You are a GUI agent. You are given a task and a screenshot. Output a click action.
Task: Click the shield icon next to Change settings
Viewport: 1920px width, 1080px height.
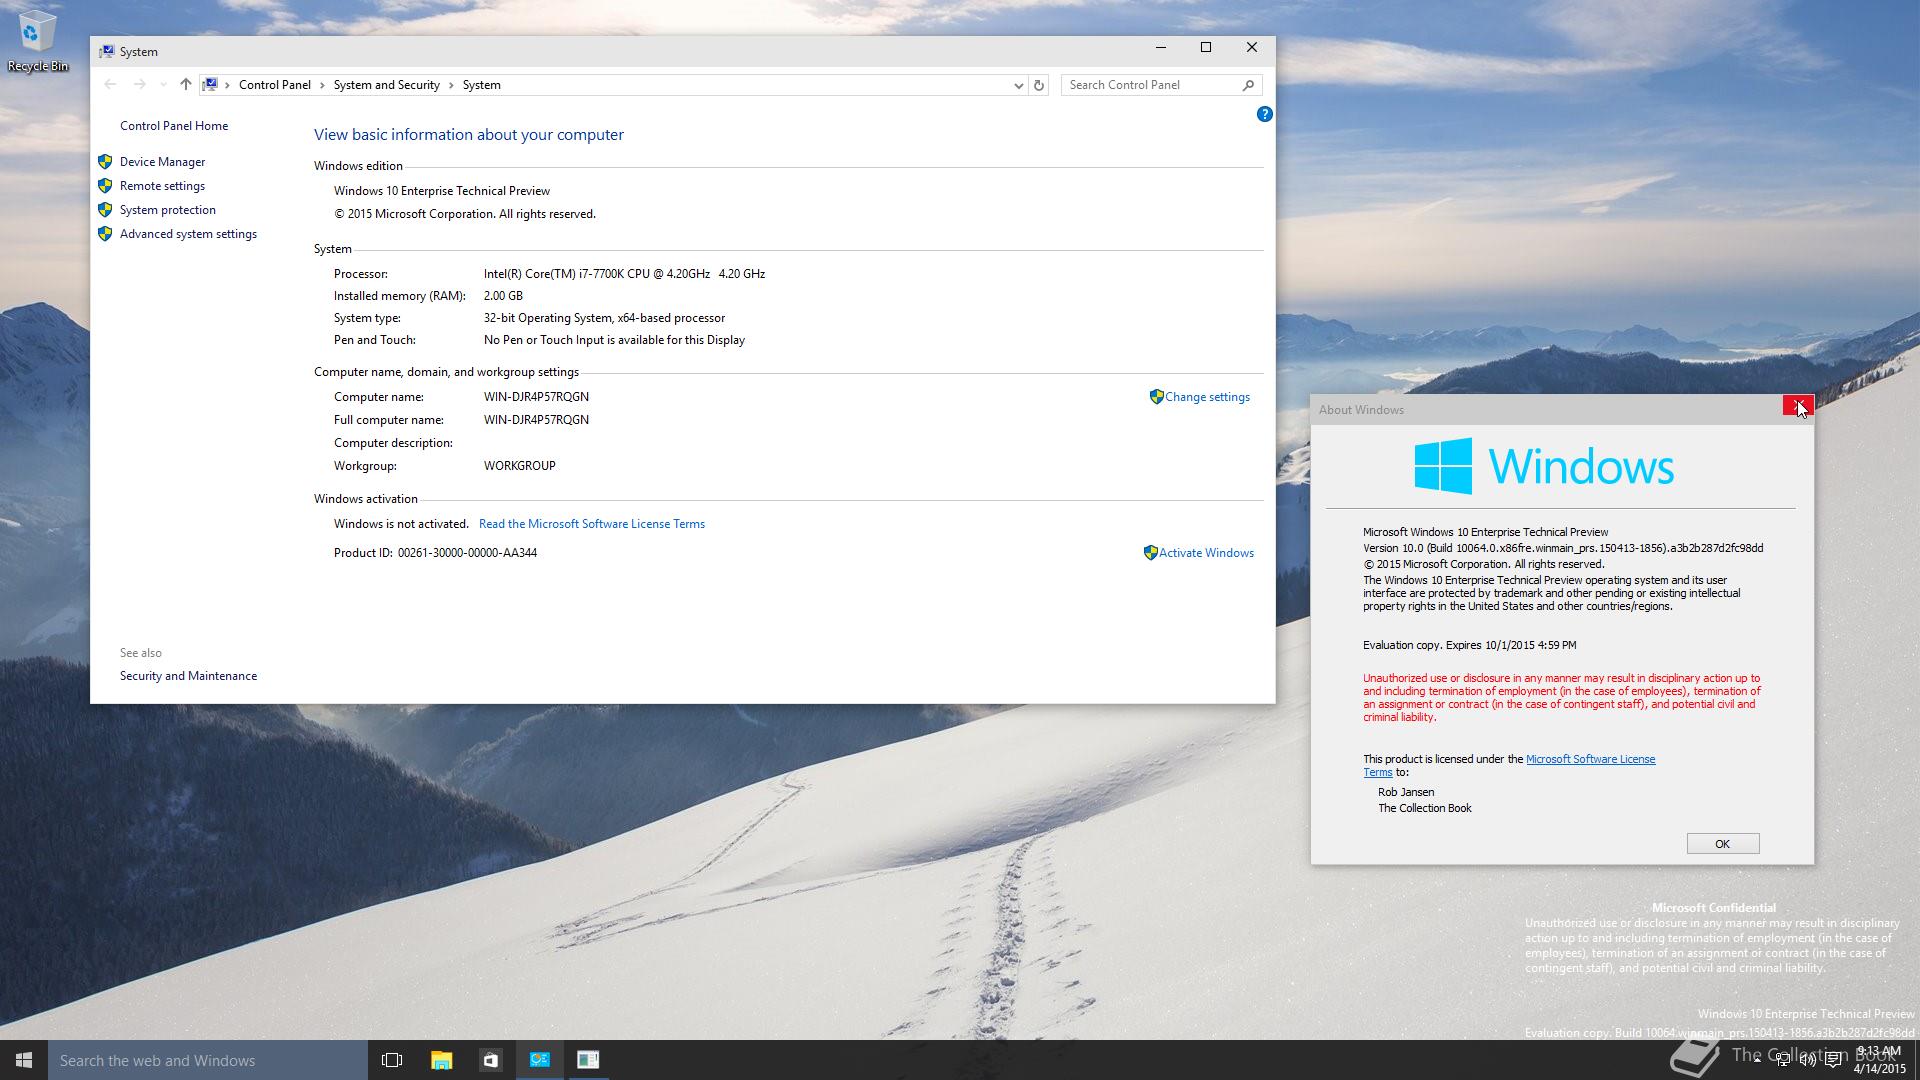(x=1157, y=397)
